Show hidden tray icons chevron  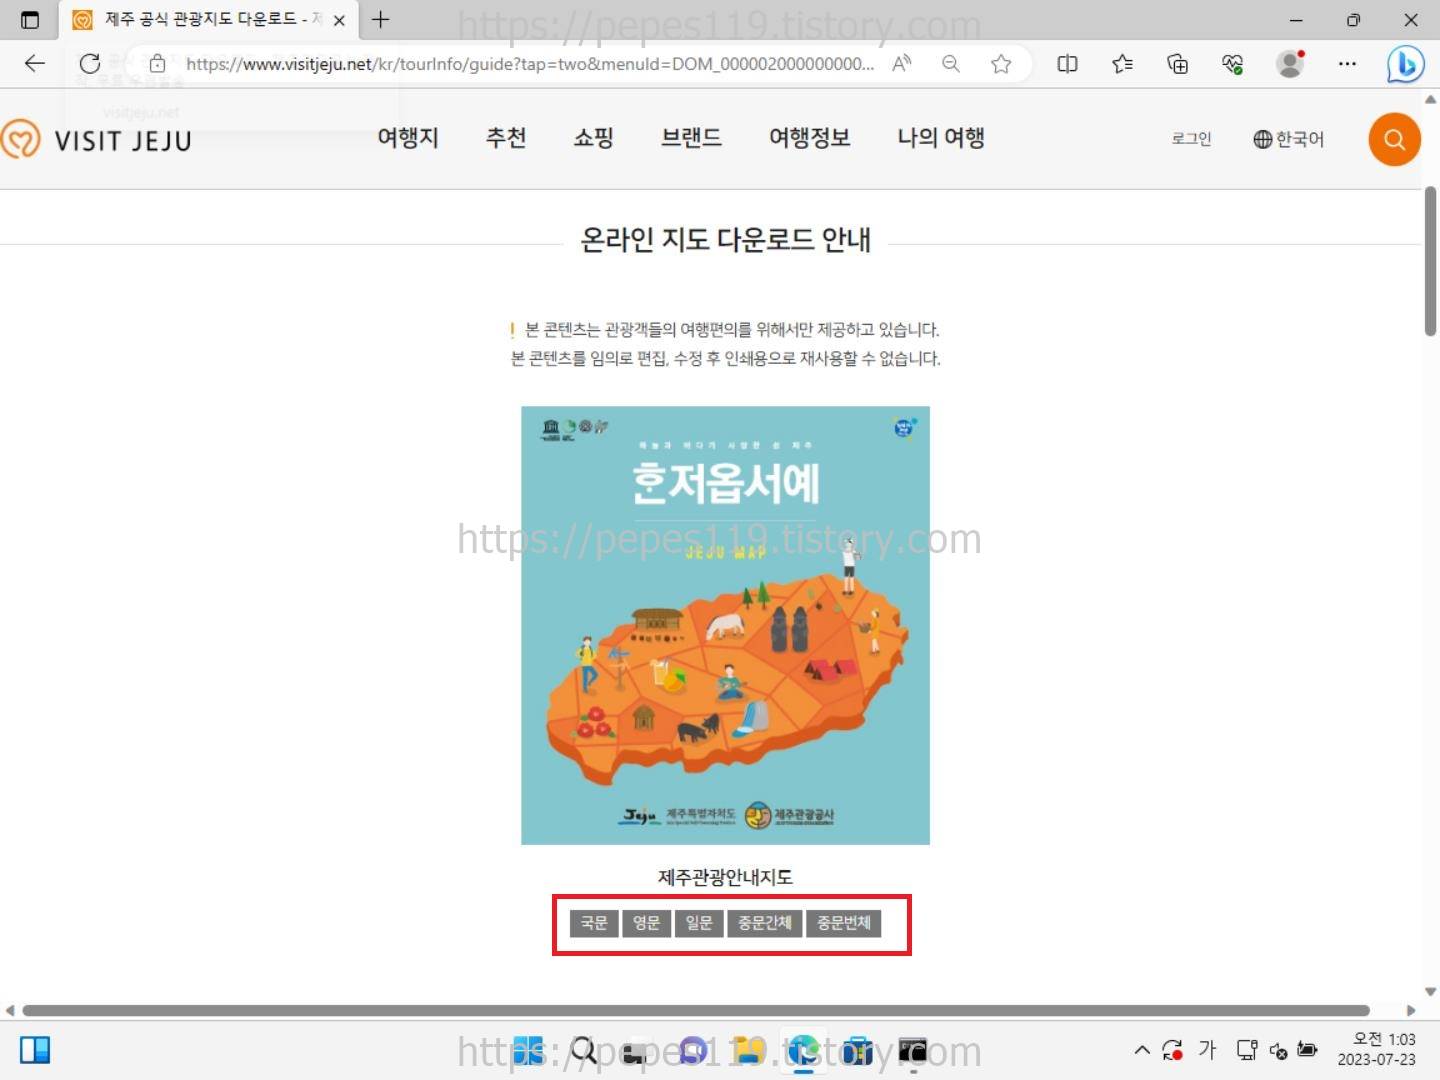pyautogui.click(x=1142, y=1050)
